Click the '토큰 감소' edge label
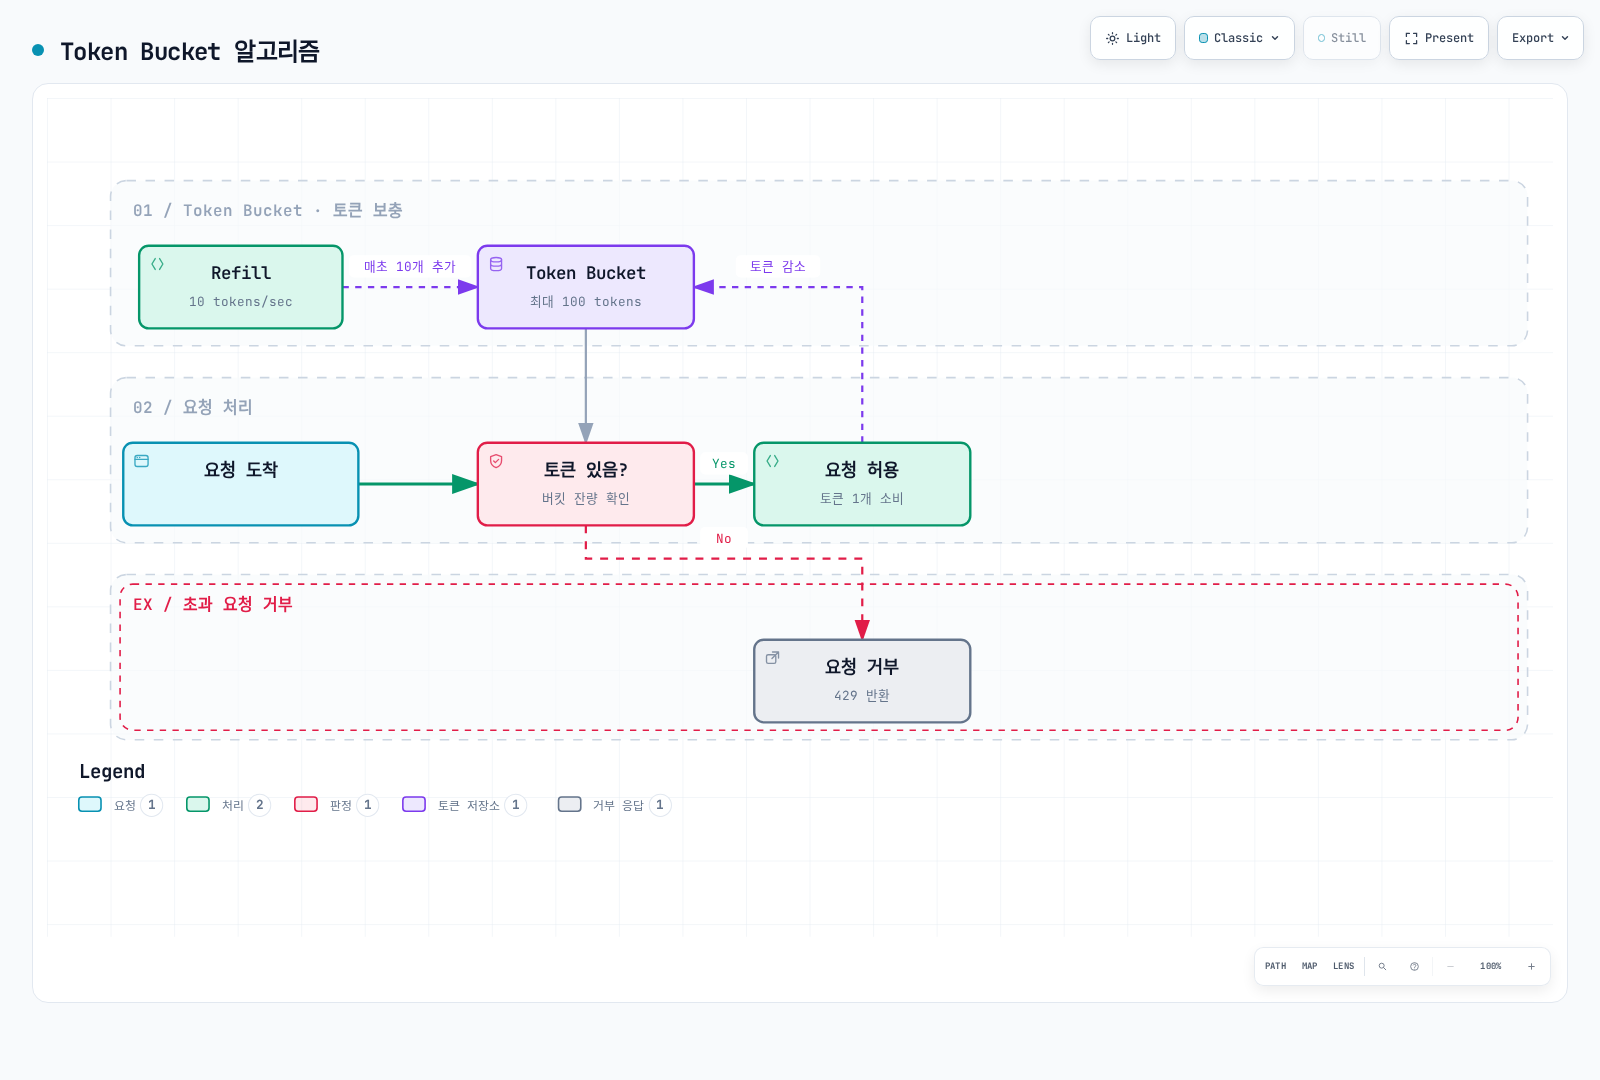 (x=778, y=267)
